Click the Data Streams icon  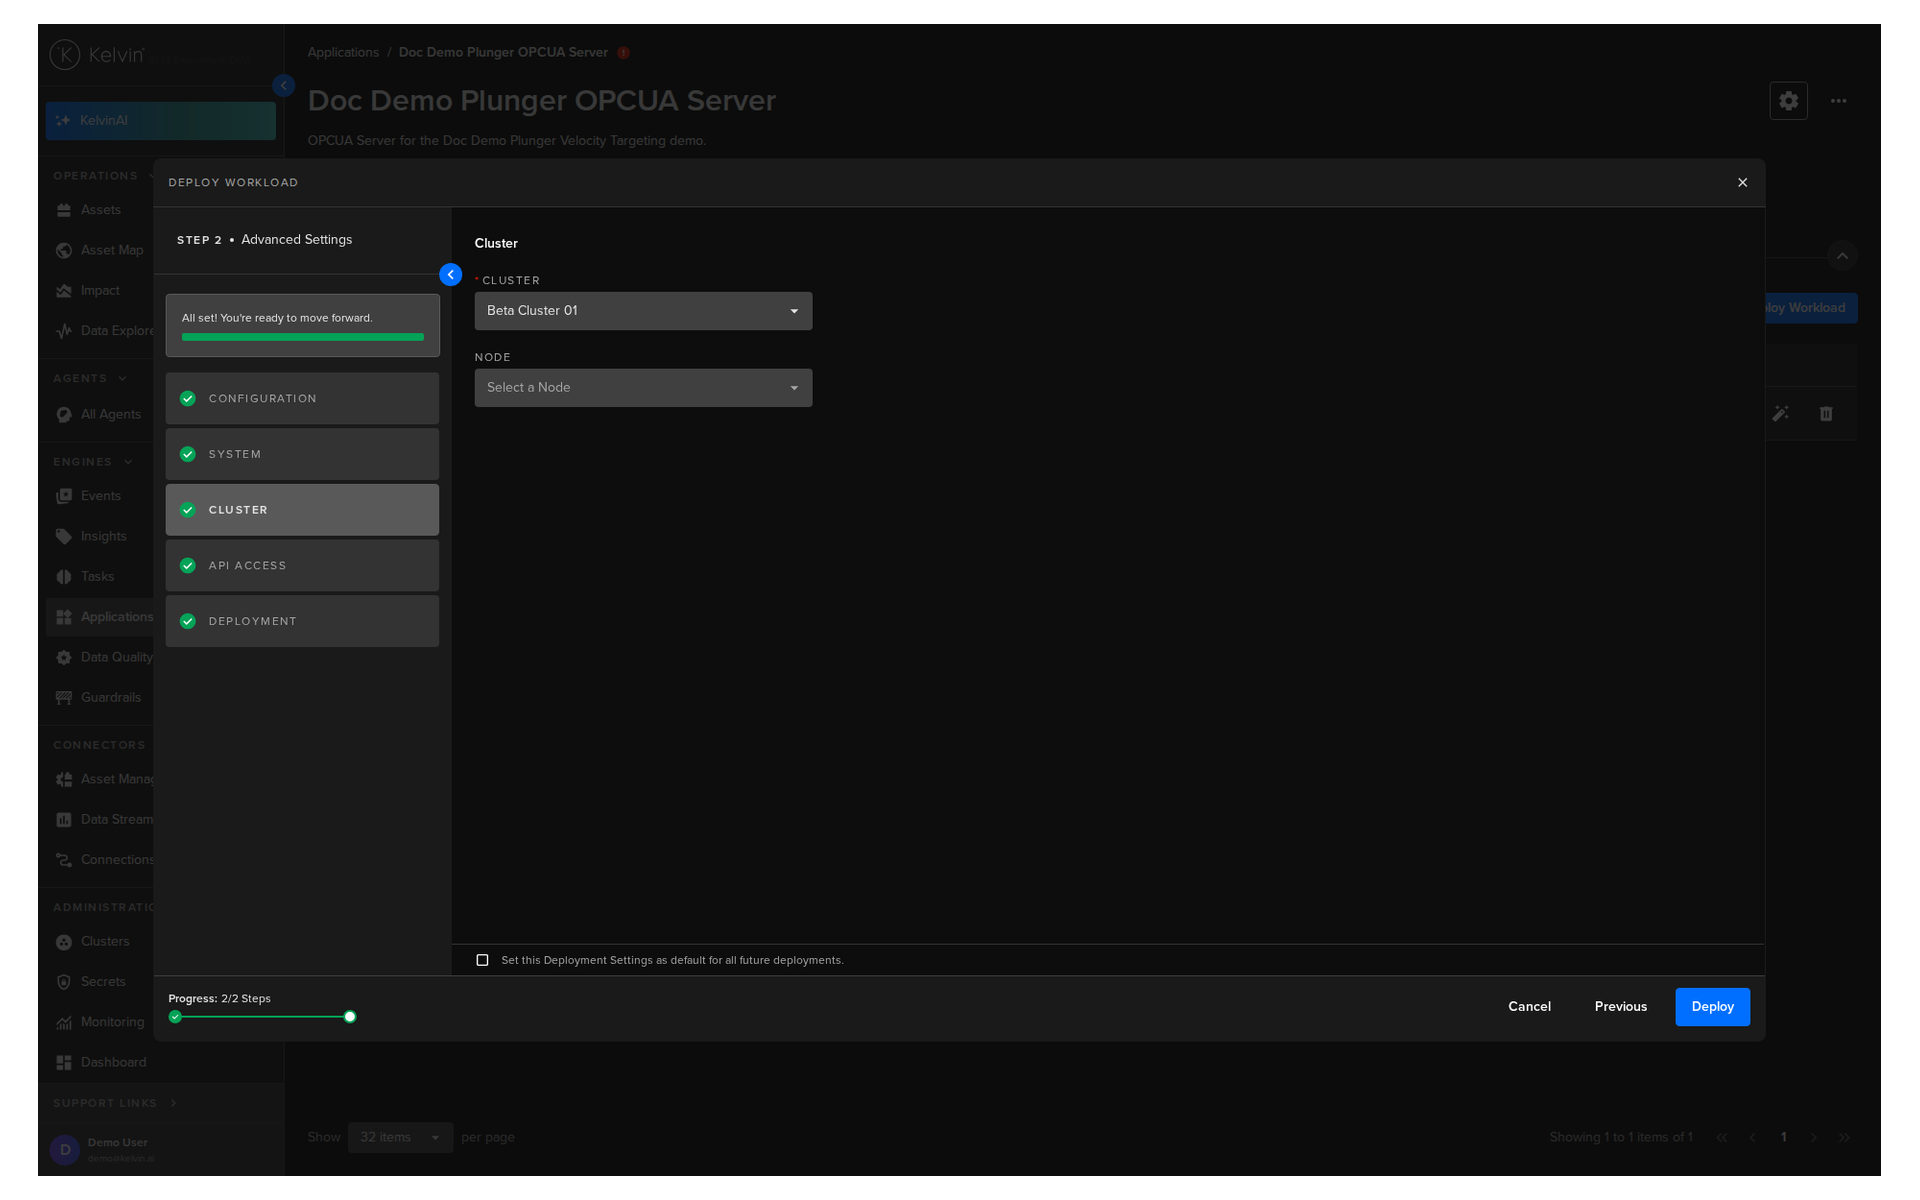[x=64, y=820]
